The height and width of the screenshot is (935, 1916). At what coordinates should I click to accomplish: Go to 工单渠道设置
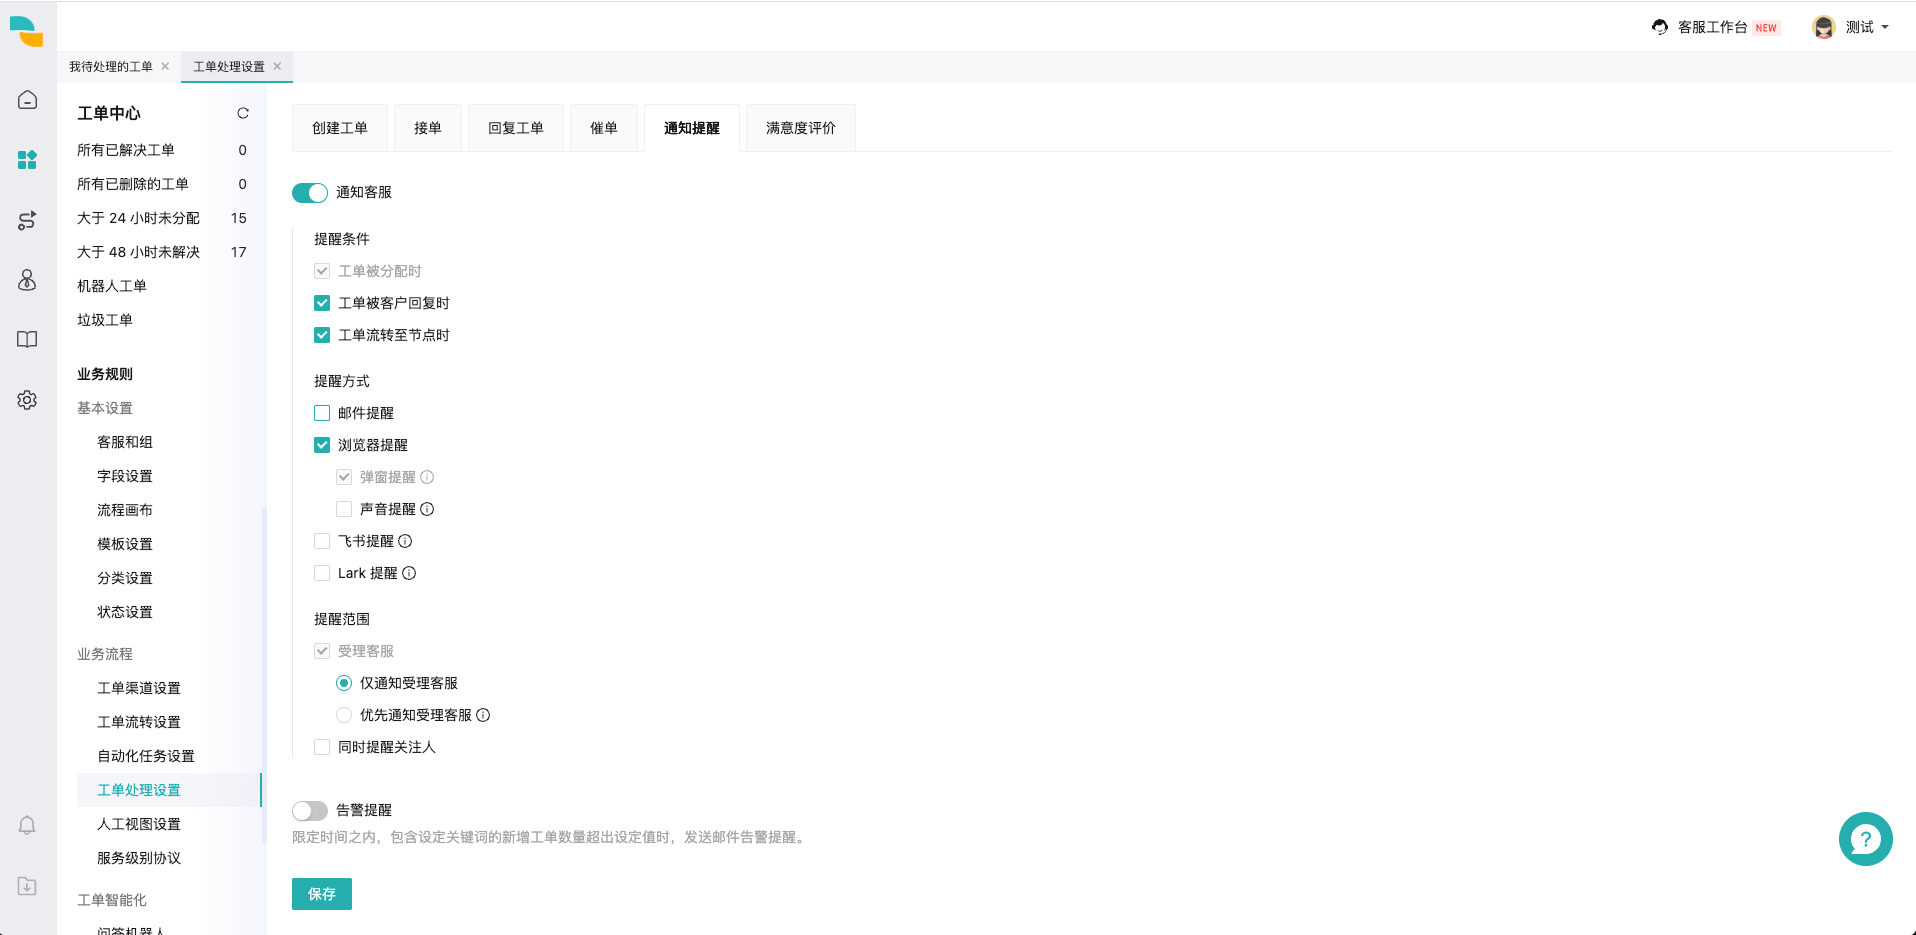tap(139, 688)
